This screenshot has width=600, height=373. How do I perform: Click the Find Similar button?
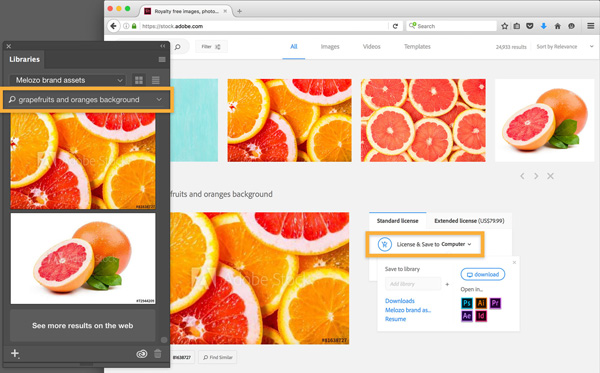(x=218, y=357)
